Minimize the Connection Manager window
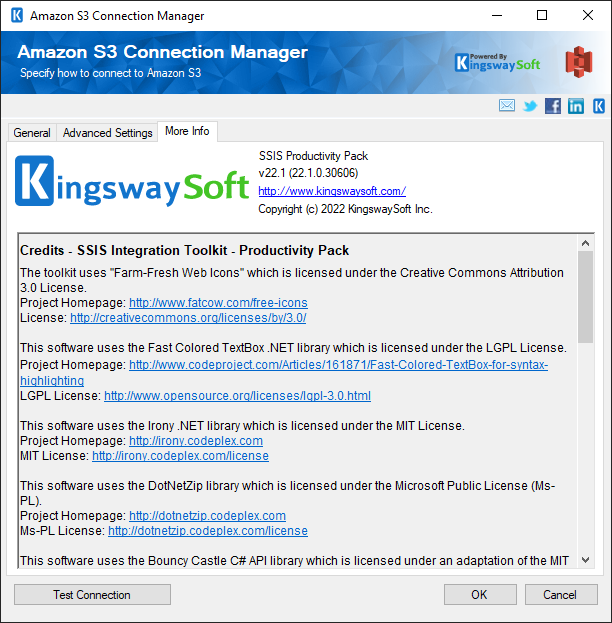The image size is (612, 623). coord(497,15)
